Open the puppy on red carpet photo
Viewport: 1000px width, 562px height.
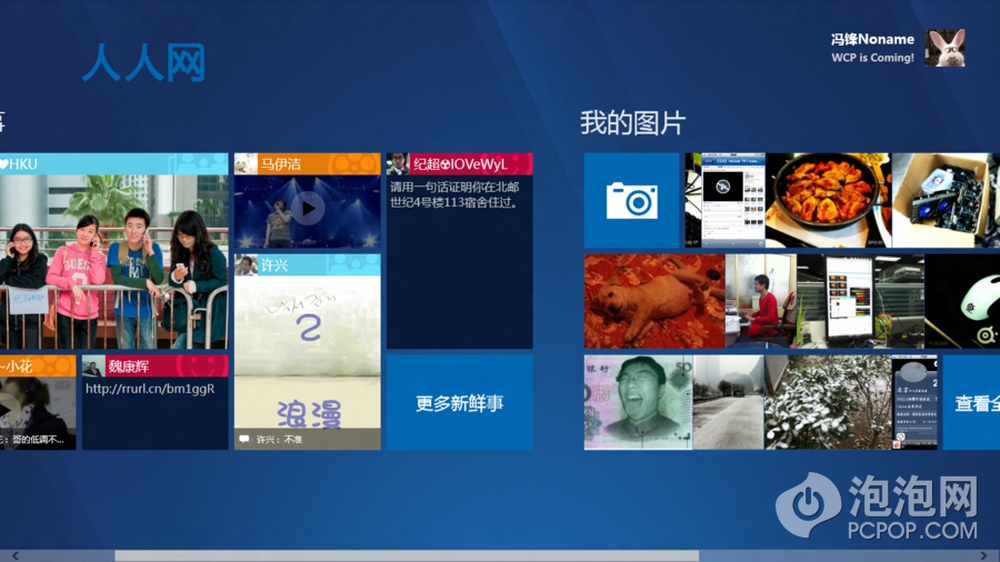(654, 301)
